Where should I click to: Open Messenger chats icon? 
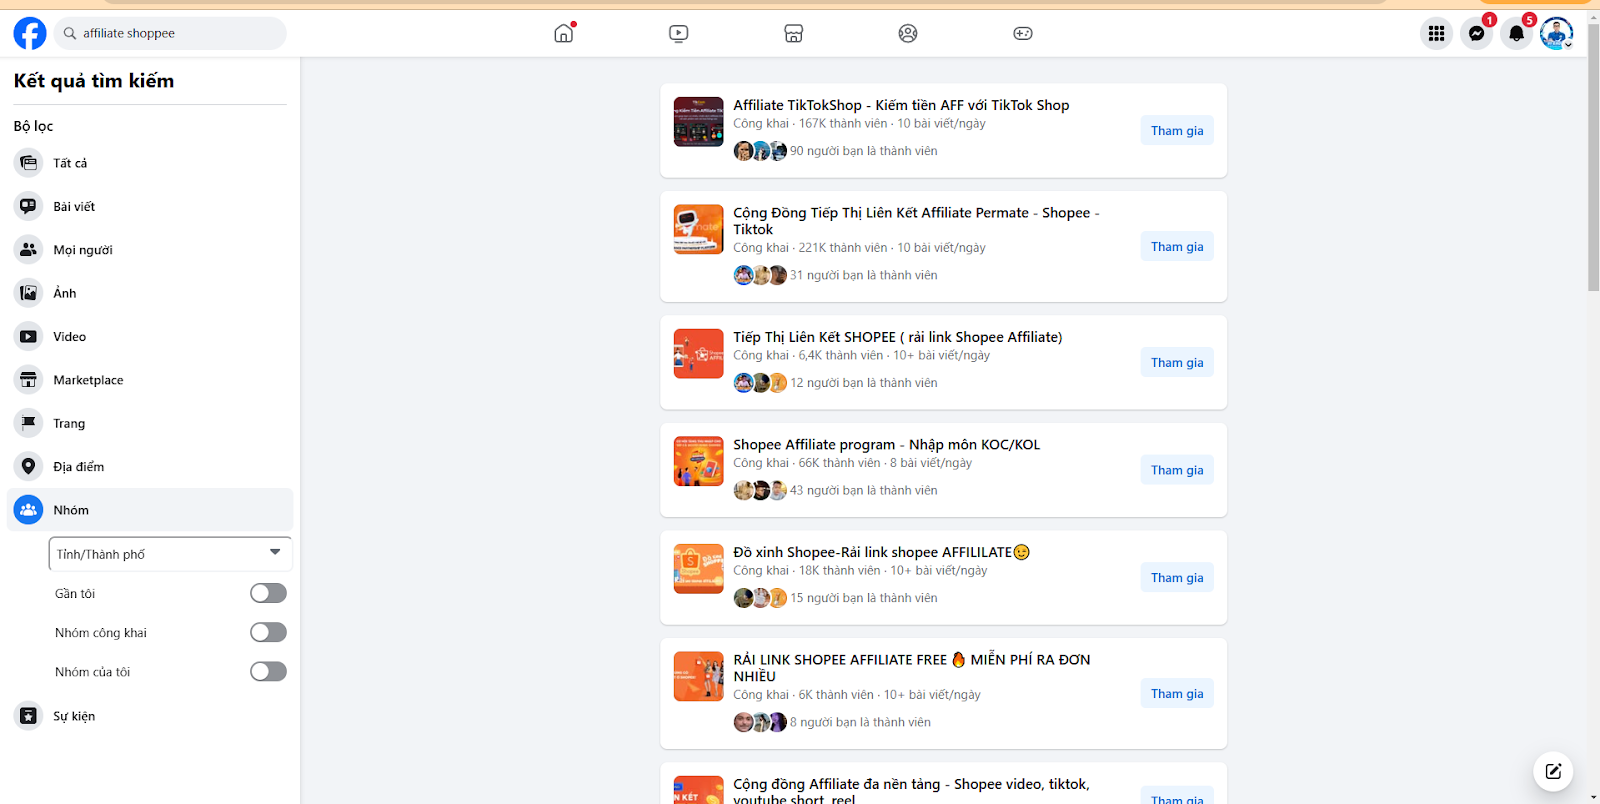coord(1477,33)
